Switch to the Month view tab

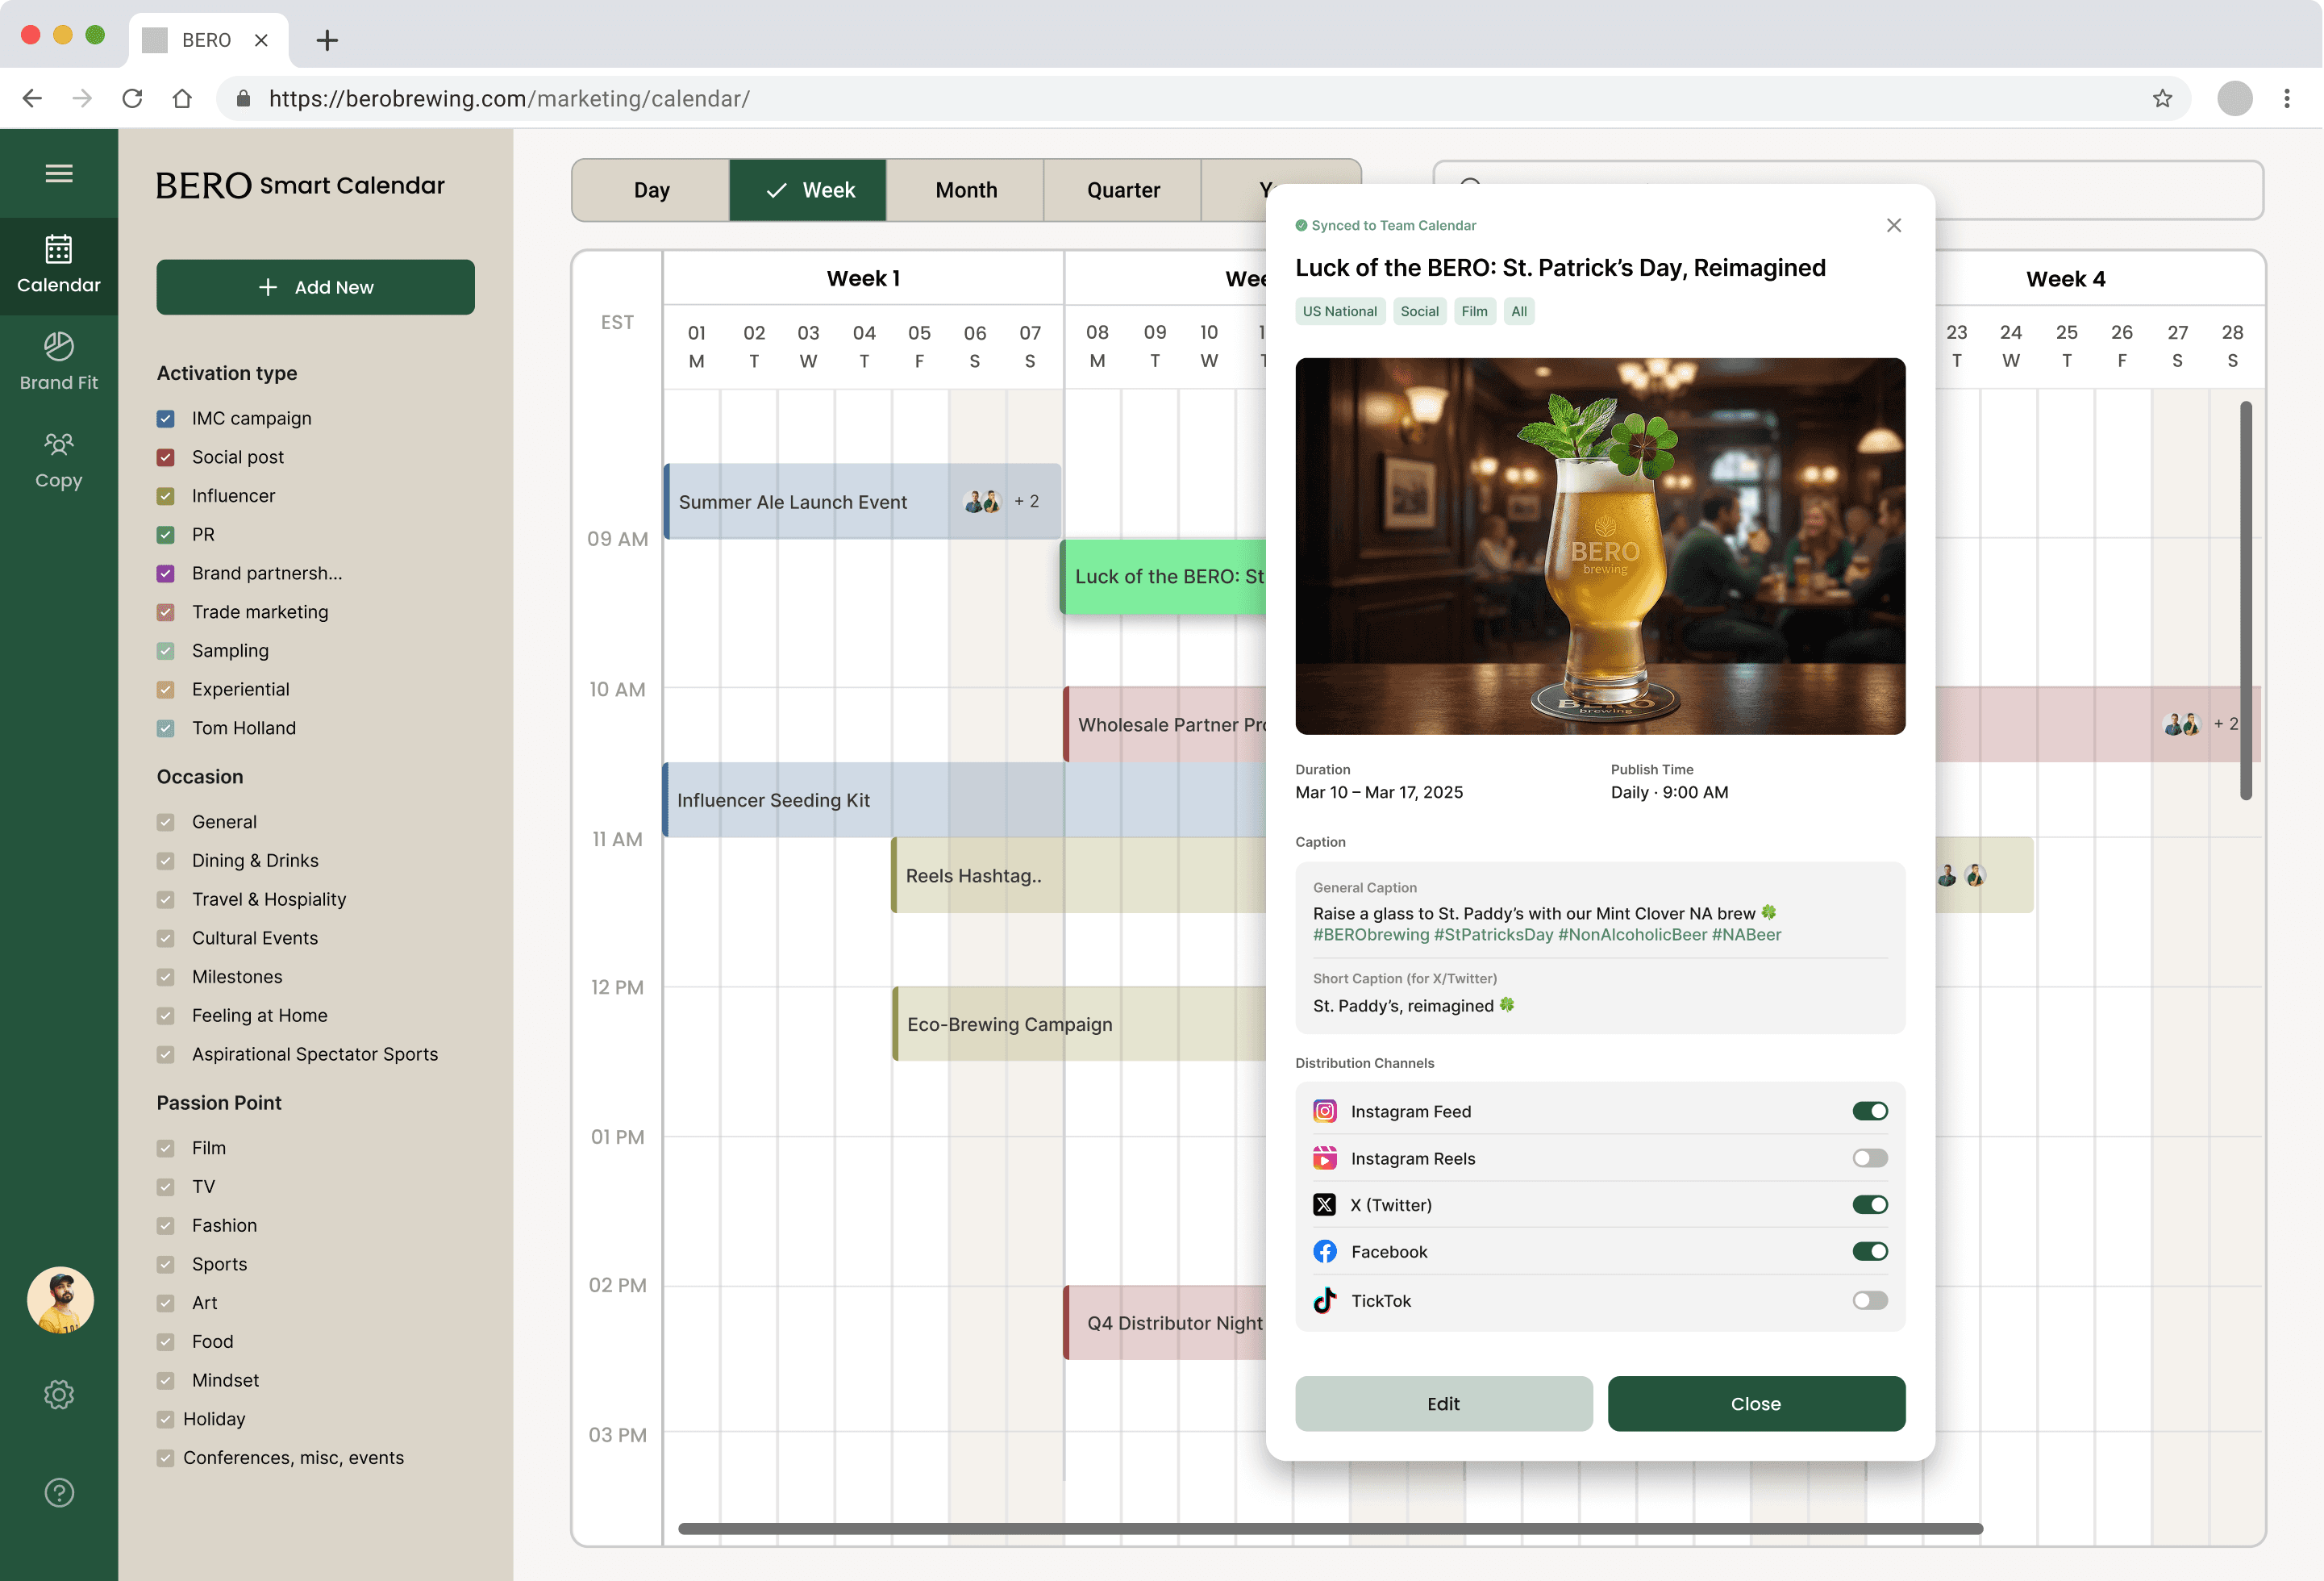tap(965, 190)
